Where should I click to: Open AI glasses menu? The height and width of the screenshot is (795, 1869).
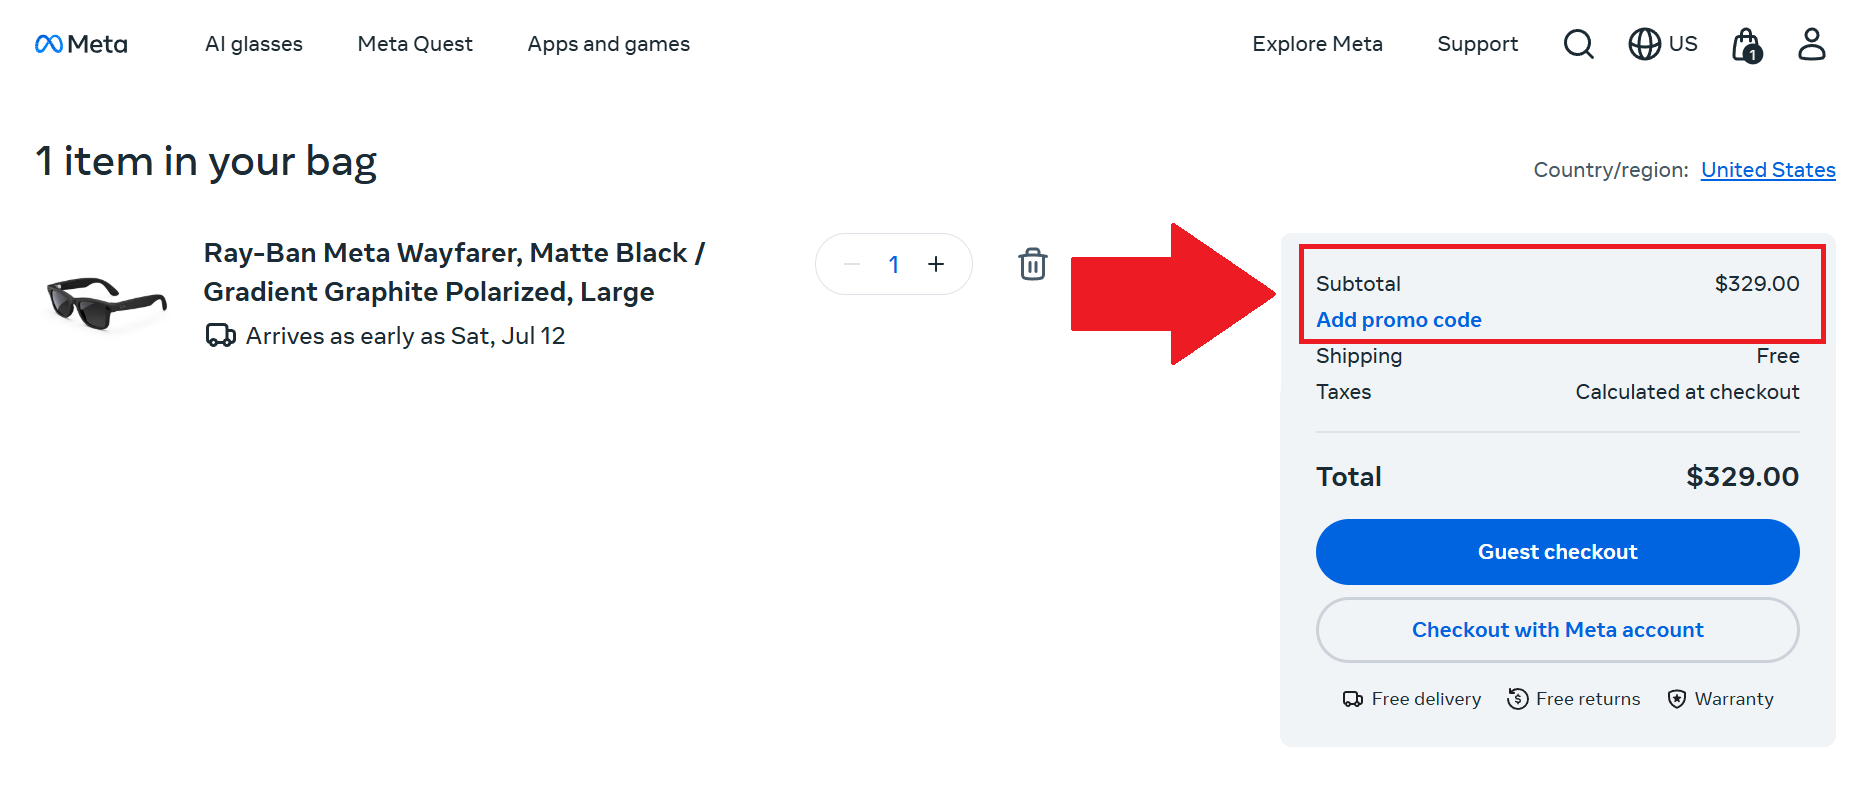(x=253, y=44)
